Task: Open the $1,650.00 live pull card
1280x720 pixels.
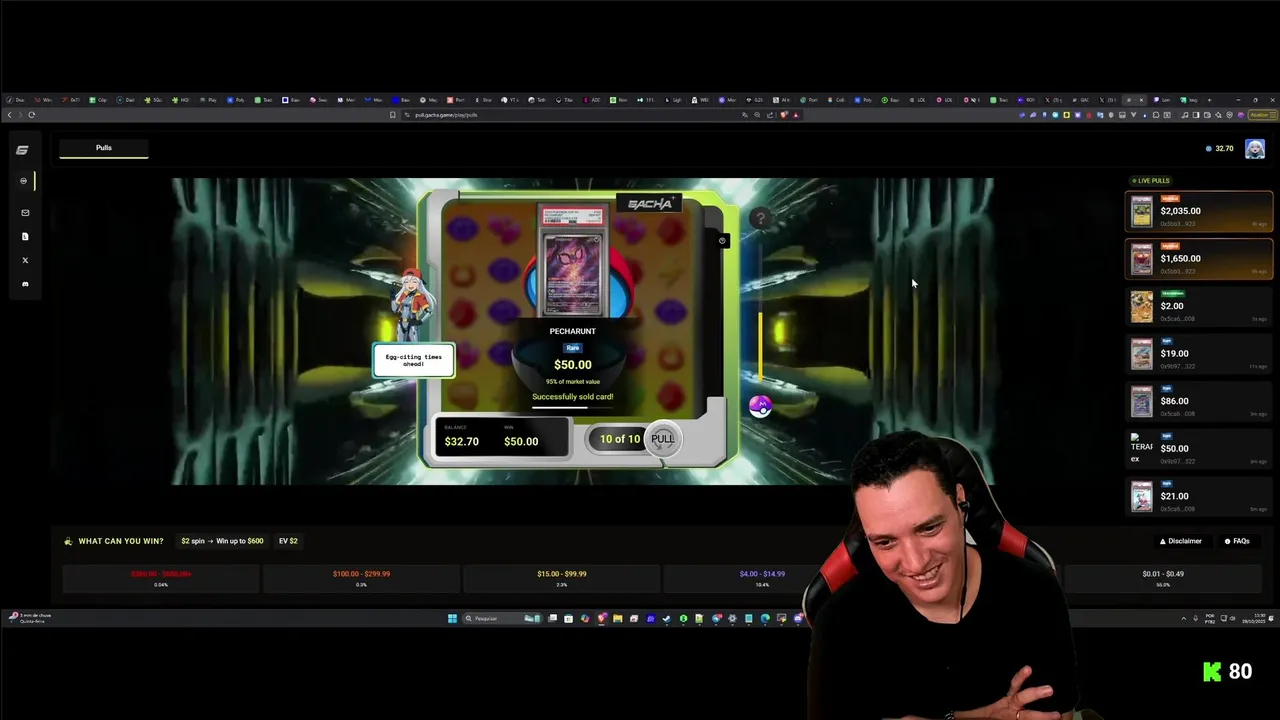Action: pyautogui.click(x=1199, y=258)
